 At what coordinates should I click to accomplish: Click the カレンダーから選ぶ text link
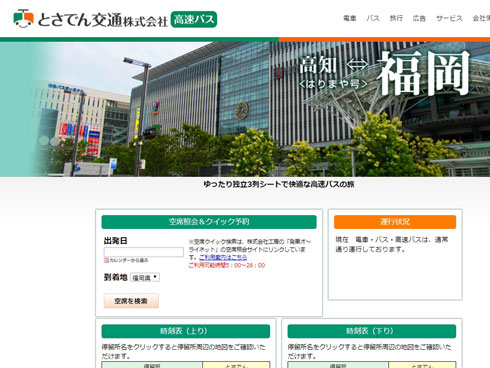click(129, 260)
